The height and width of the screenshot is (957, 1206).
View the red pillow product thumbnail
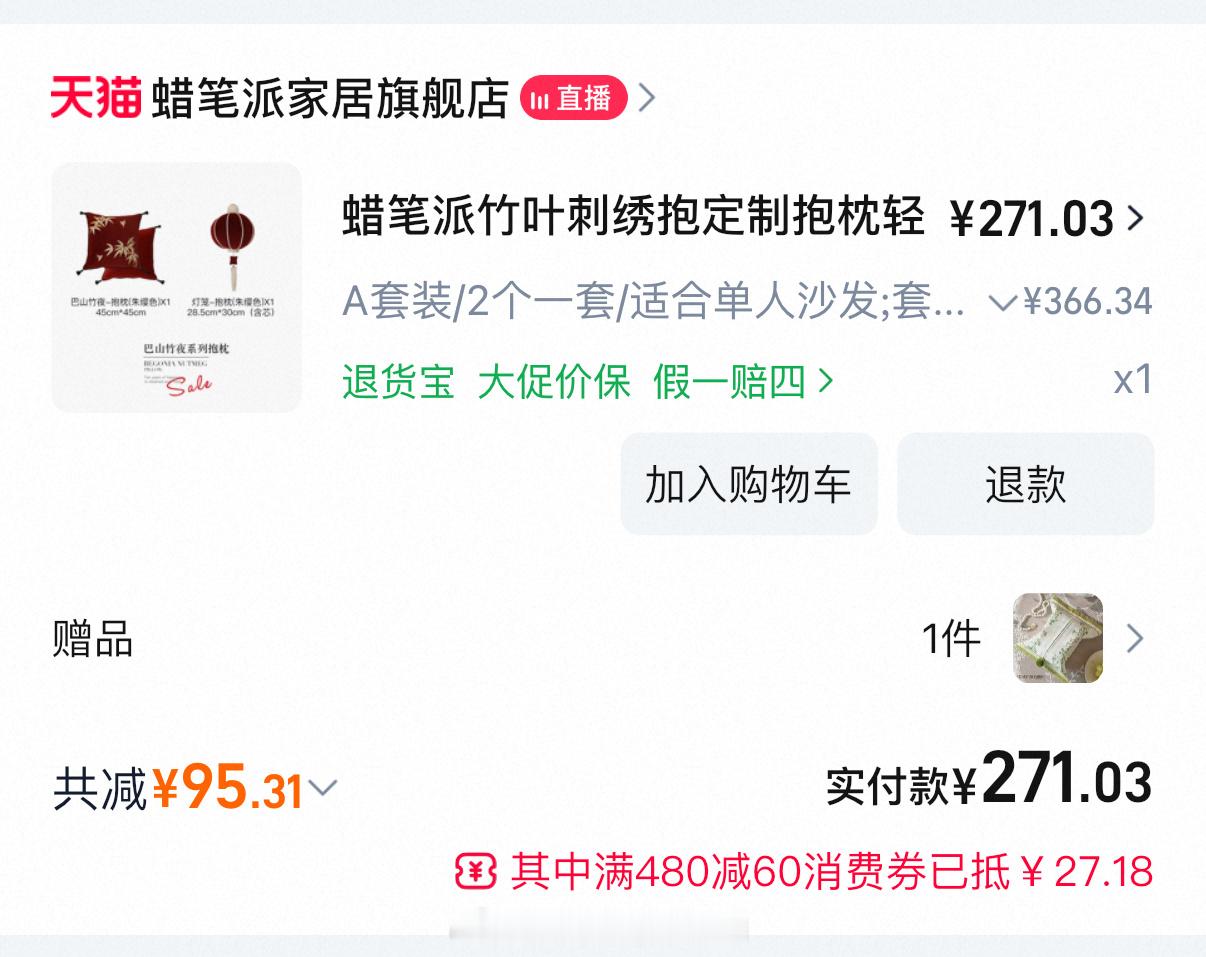[177, 288]
